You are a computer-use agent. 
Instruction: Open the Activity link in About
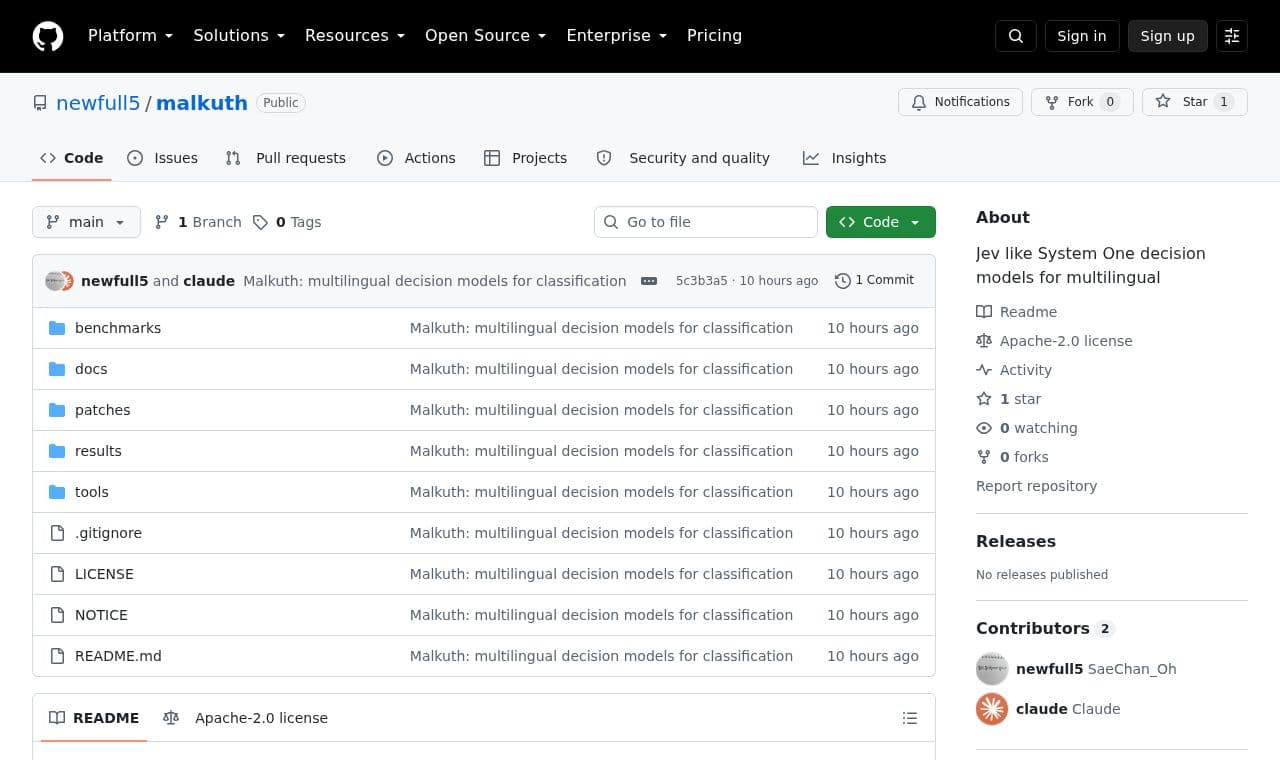(x=1014, y=370)
